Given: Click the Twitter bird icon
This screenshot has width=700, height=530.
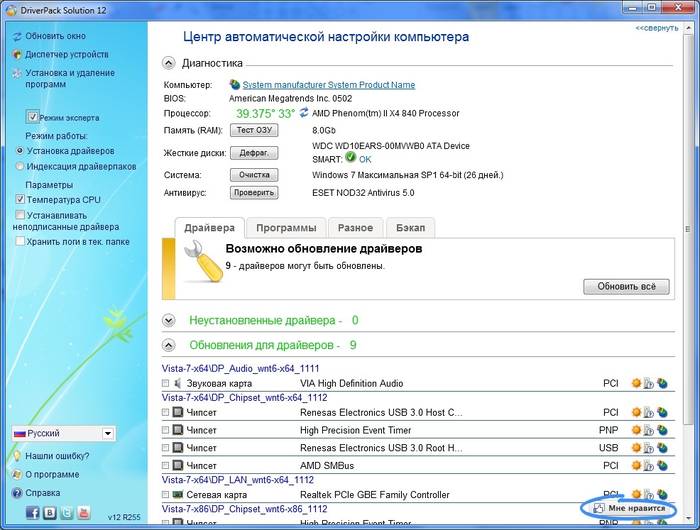Looking at the screenshot, I should [67, 512].
